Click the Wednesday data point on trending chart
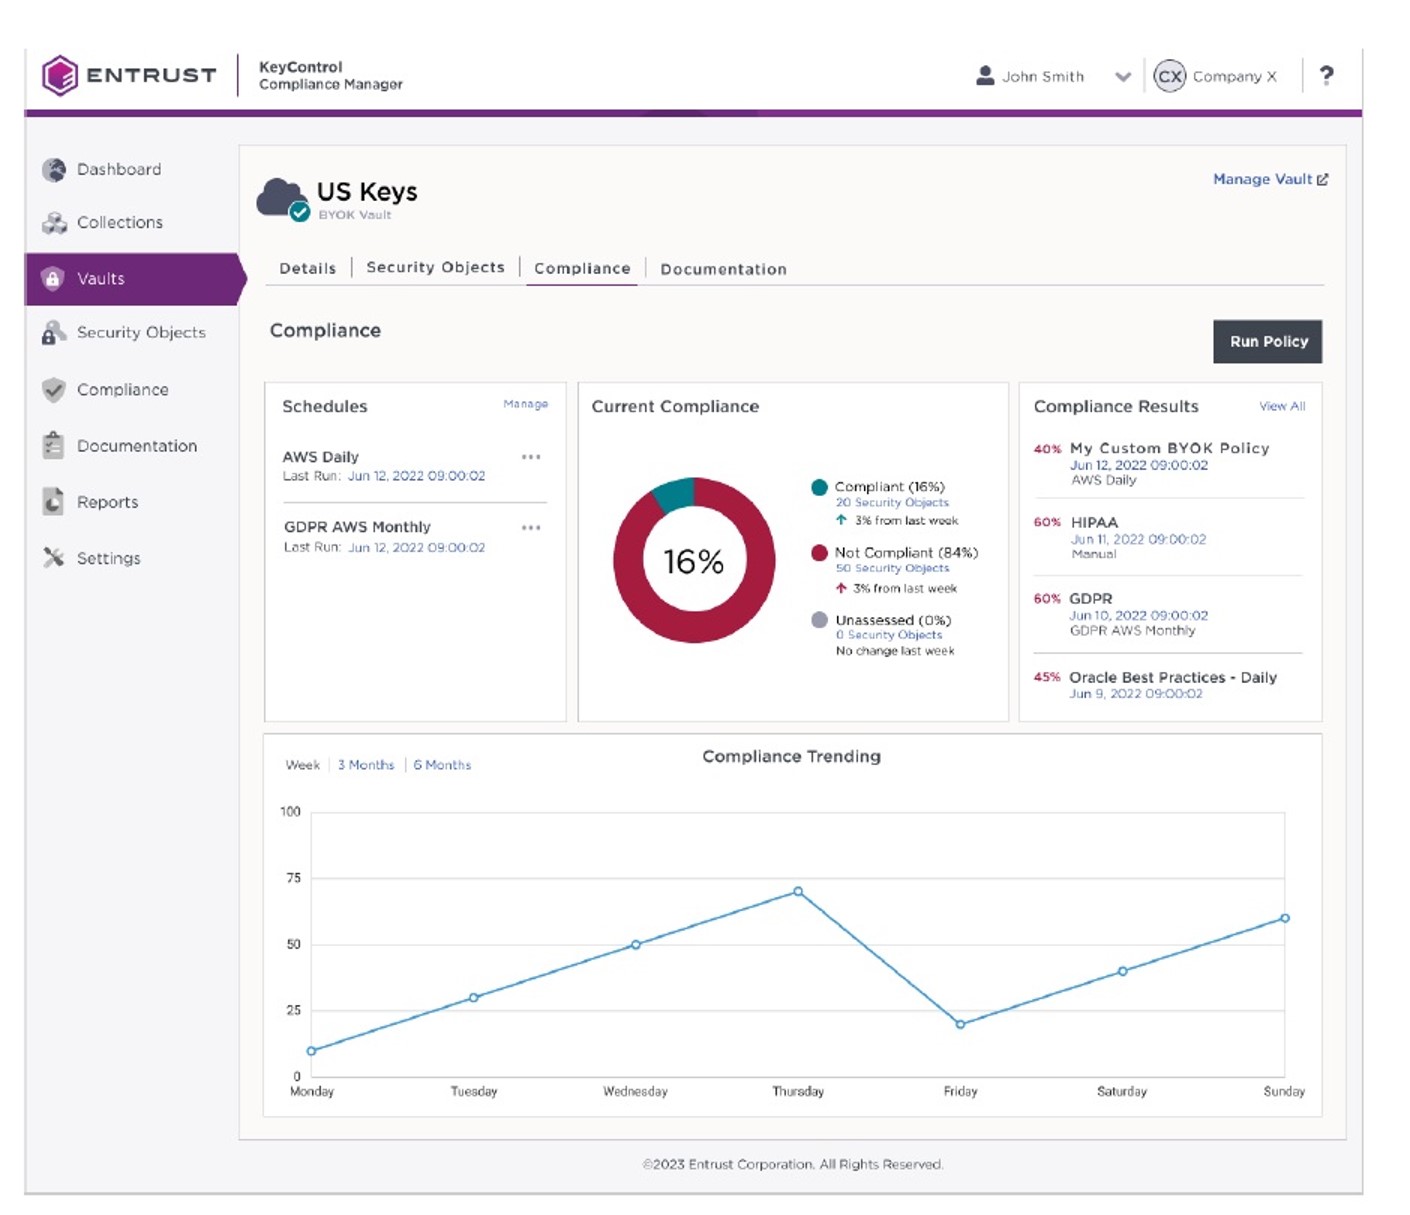 click(x=635, y=945)
